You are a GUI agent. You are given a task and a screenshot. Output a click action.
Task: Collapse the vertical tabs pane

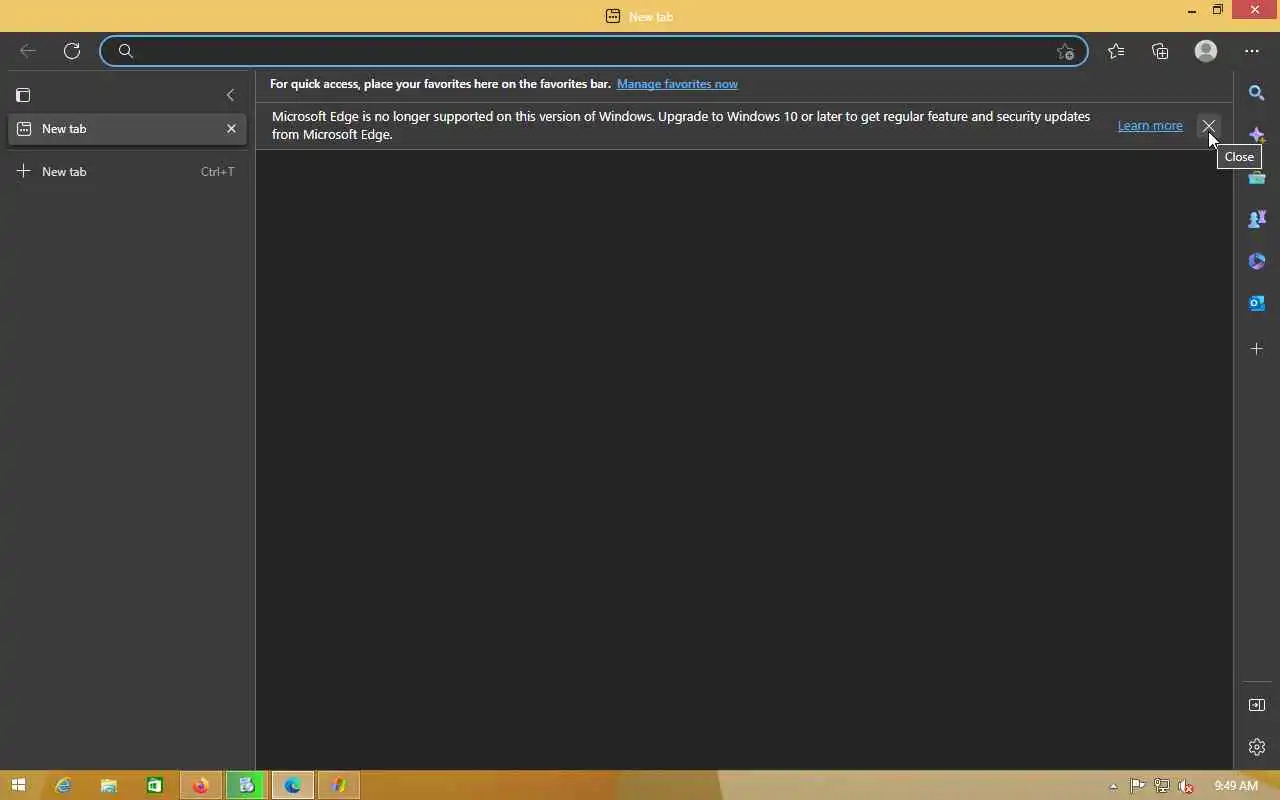click(x=230, y=95)
